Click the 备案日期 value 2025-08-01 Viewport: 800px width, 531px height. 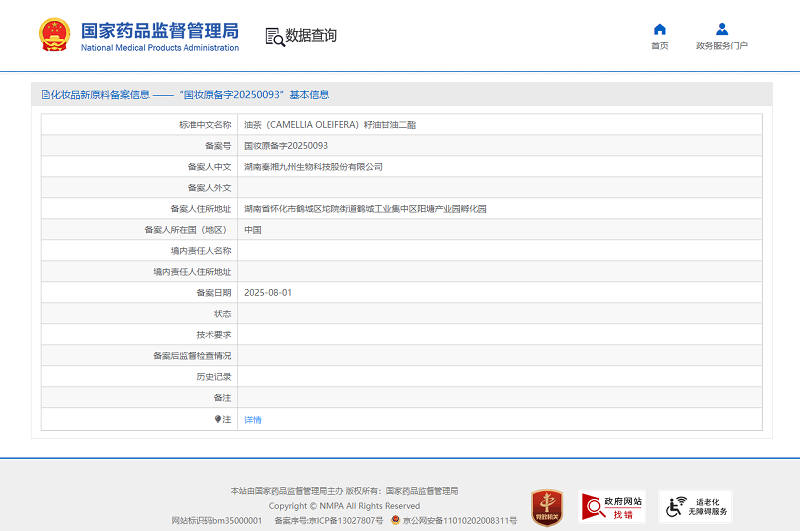point(268,293)
